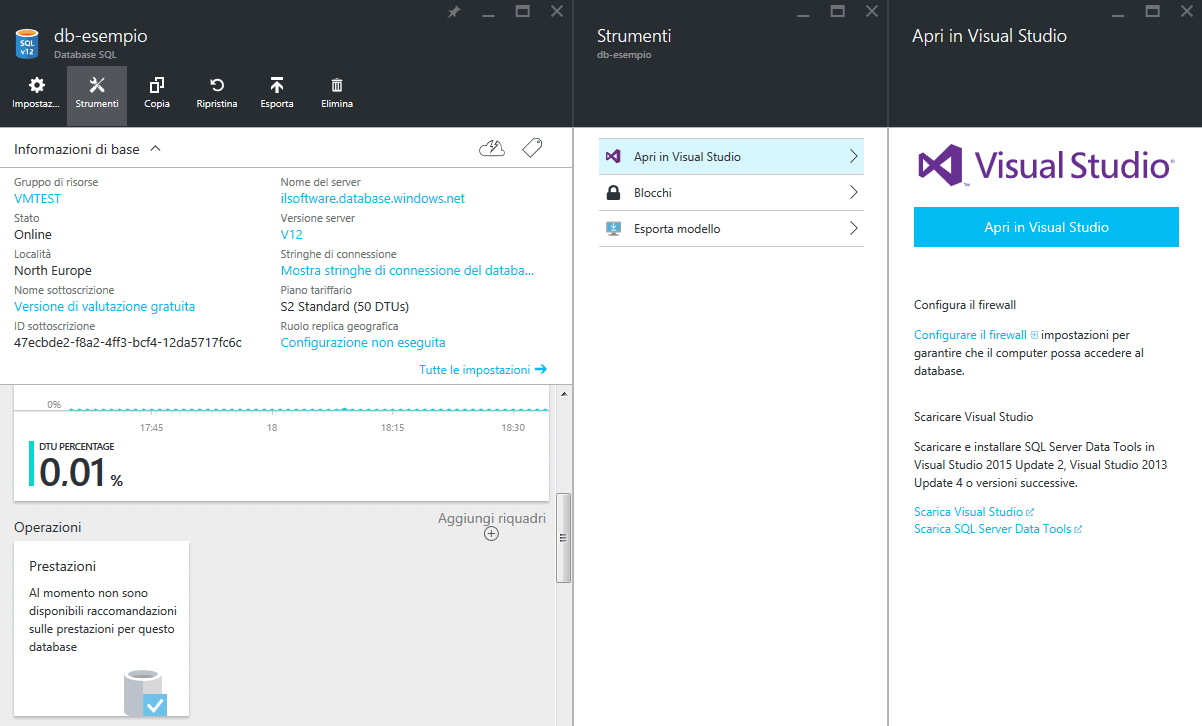Click the database checkmark icon in Prestazioni
The image size is (1202, 726).
(x=145, y=693)
